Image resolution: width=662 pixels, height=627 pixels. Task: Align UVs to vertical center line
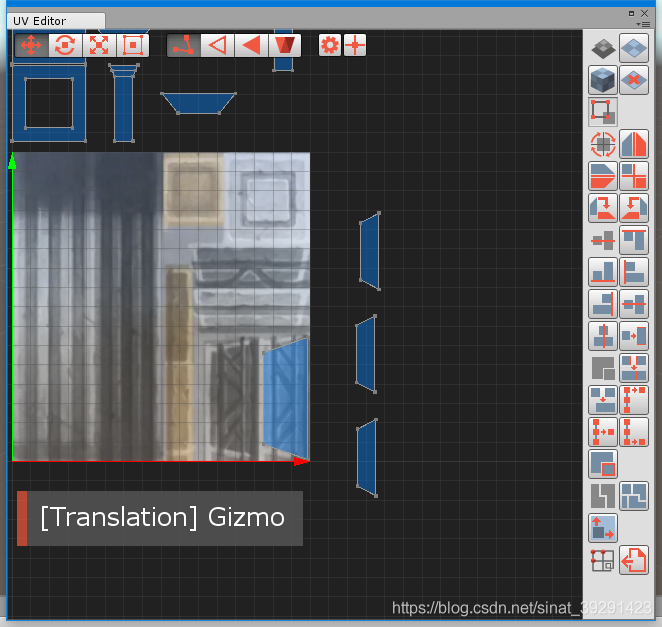pos(602,336)
